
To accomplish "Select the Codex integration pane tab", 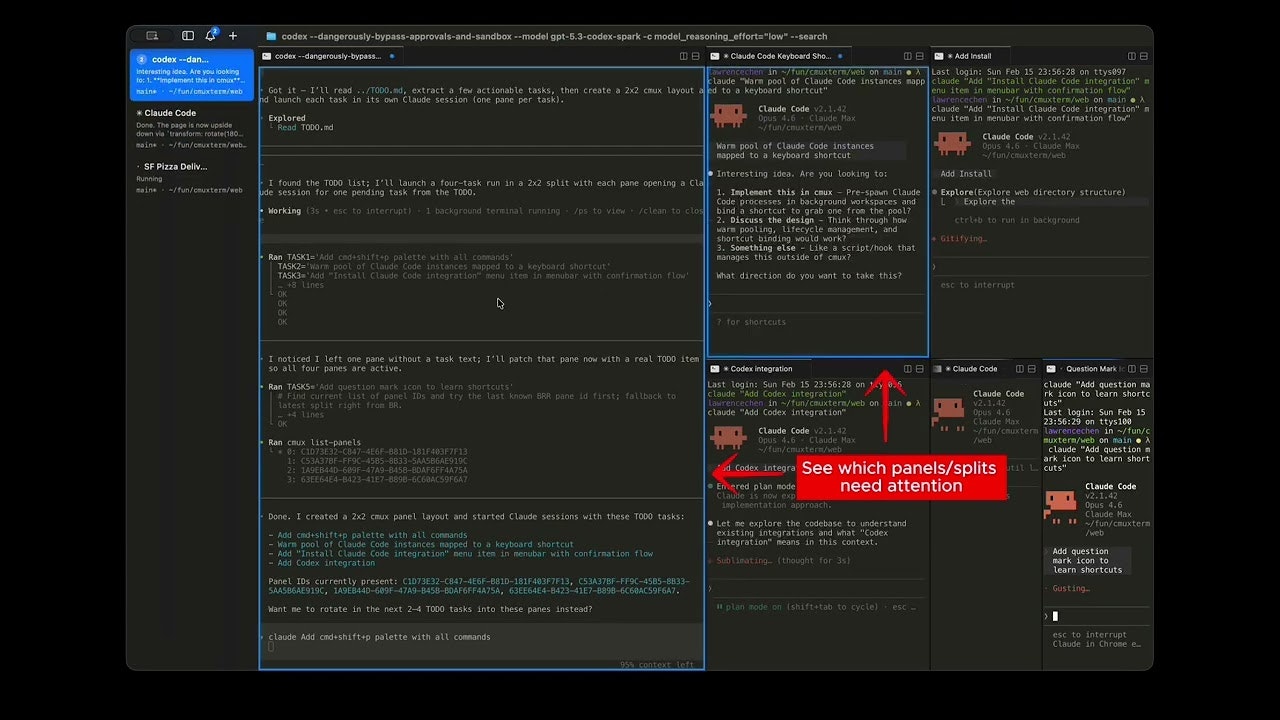I will pos(760,368).
